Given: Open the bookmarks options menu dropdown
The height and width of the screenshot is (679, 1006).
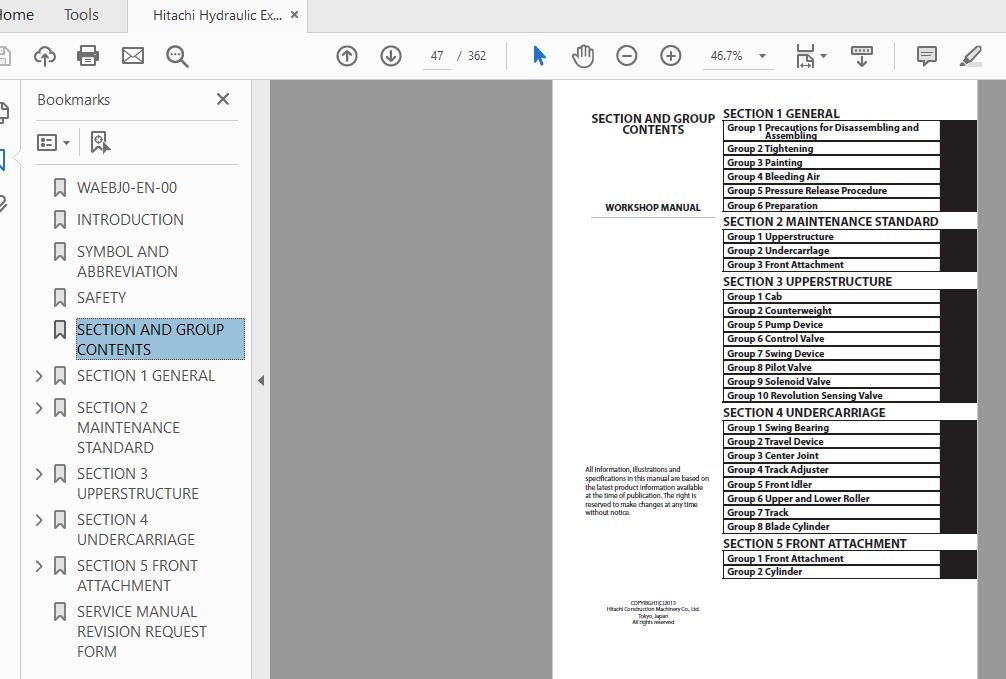Looking at the screenshot, I should pos(53,142).
